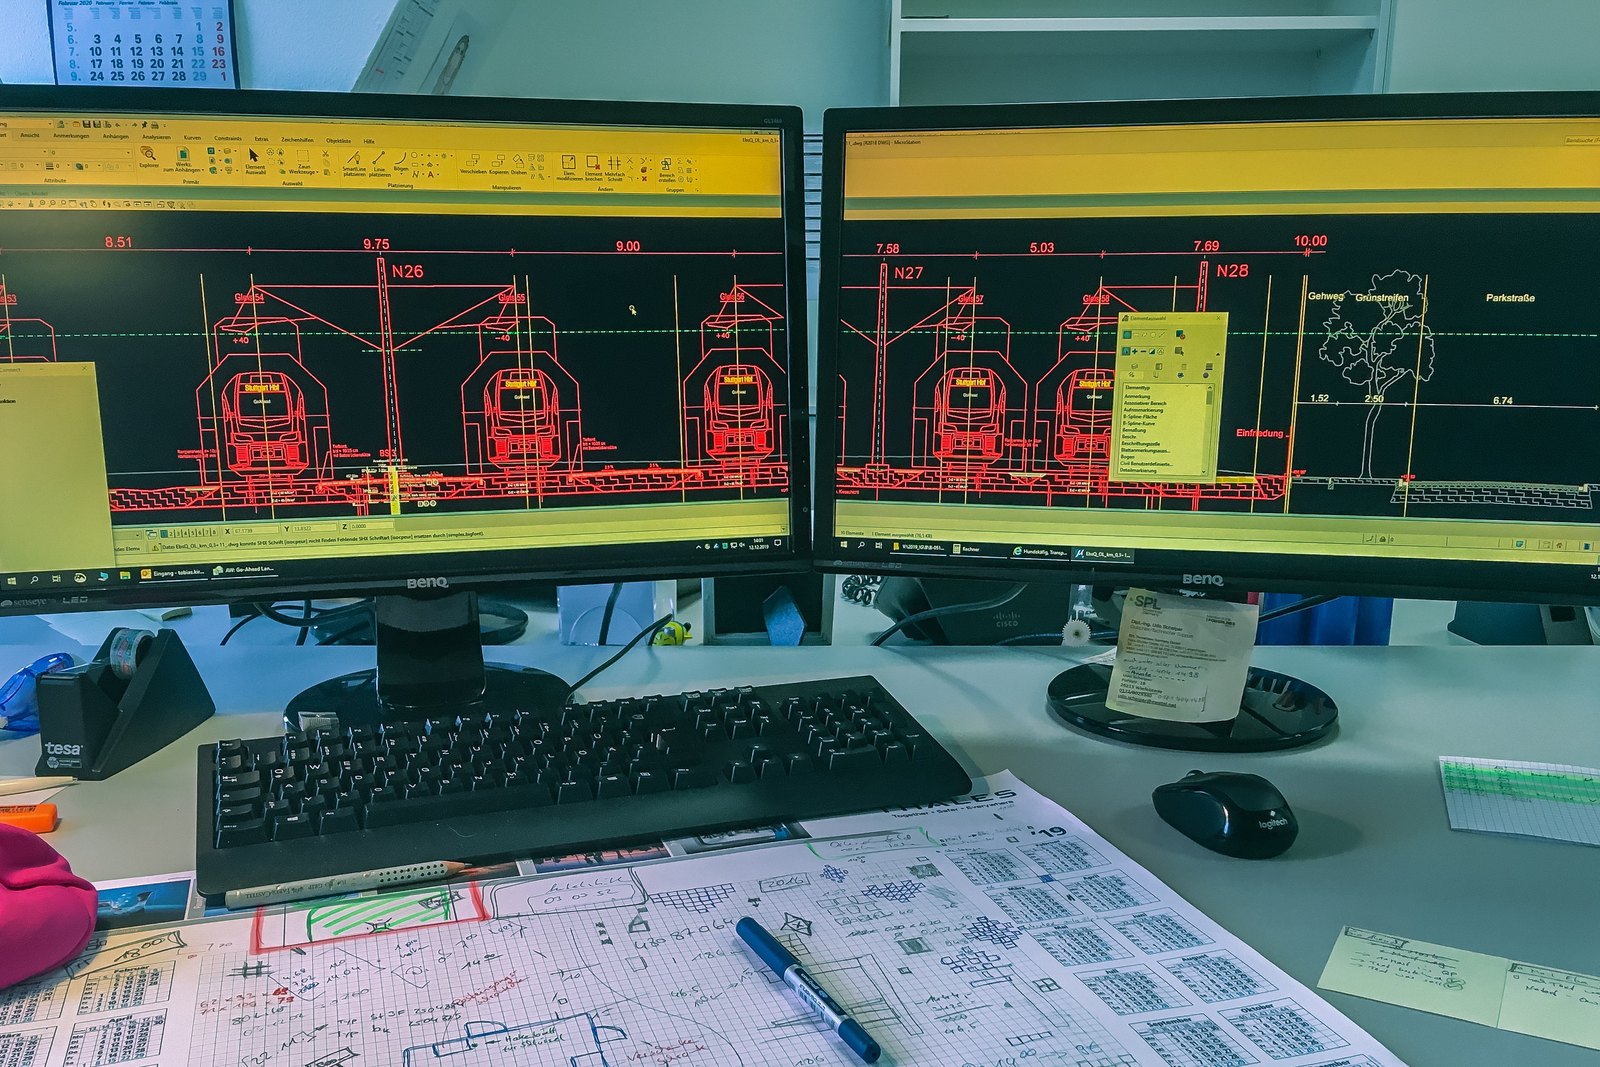Switch to the Anmerkungen ribbon tab
Screen dimensions: 1600x1067
pos(71,136)
